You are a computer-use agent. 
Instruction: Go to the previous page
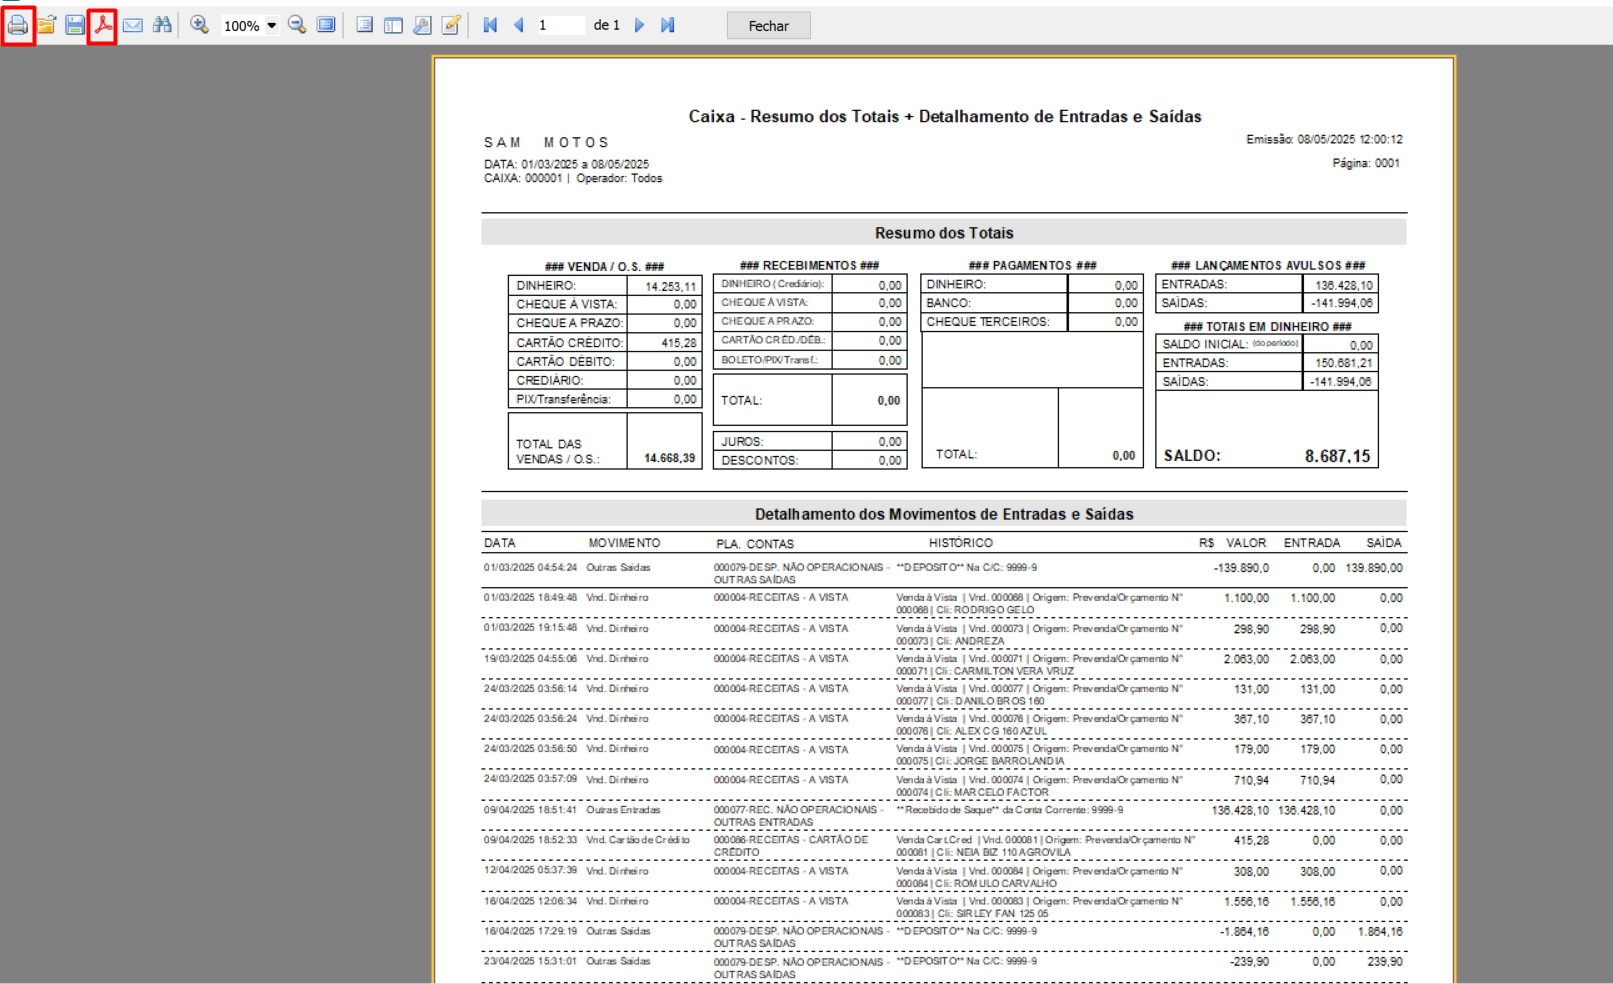click(518, 26)
